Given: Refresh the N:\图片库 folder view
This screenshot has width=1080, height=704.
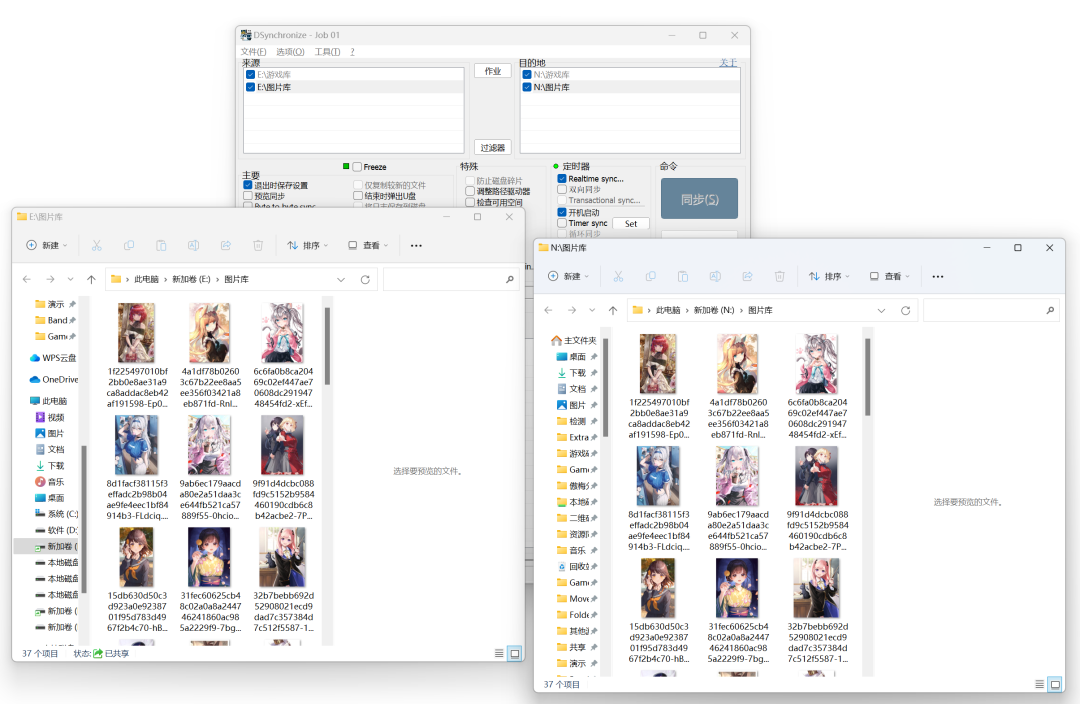Looking at the screenshot, I should 906,310.
